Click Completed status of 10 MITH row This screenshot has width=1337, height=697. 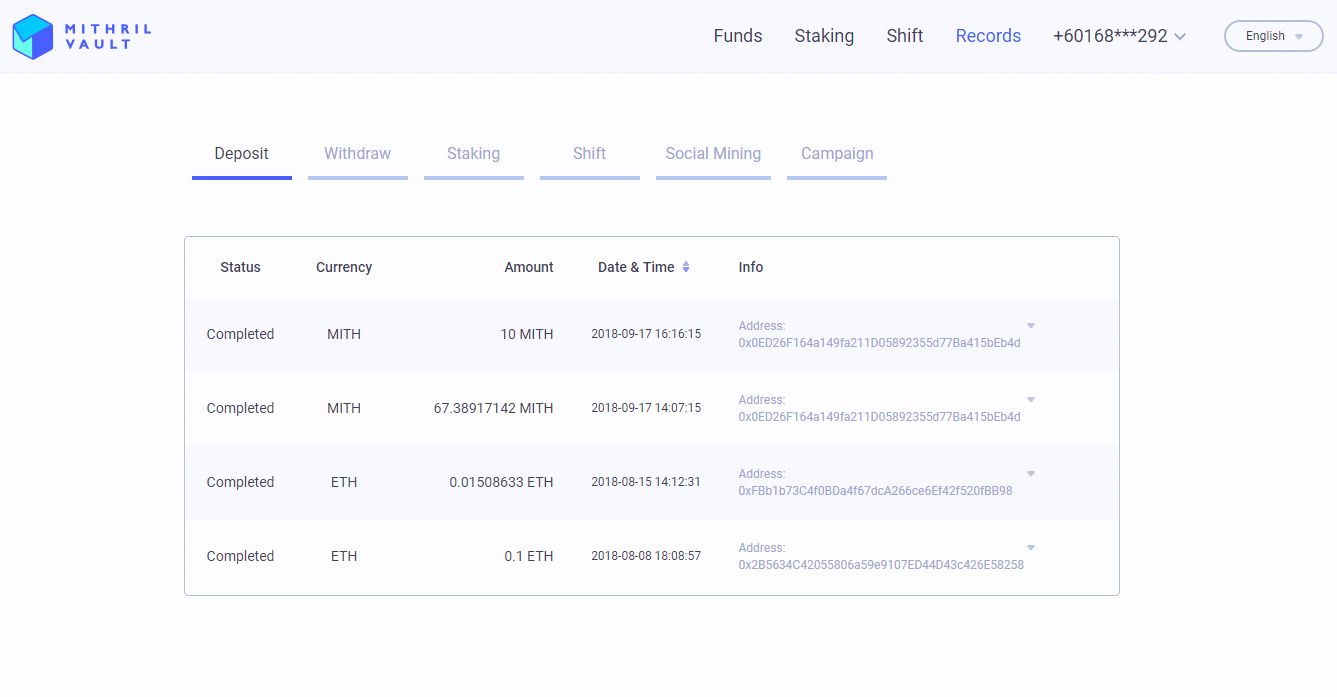pos(240,334)
